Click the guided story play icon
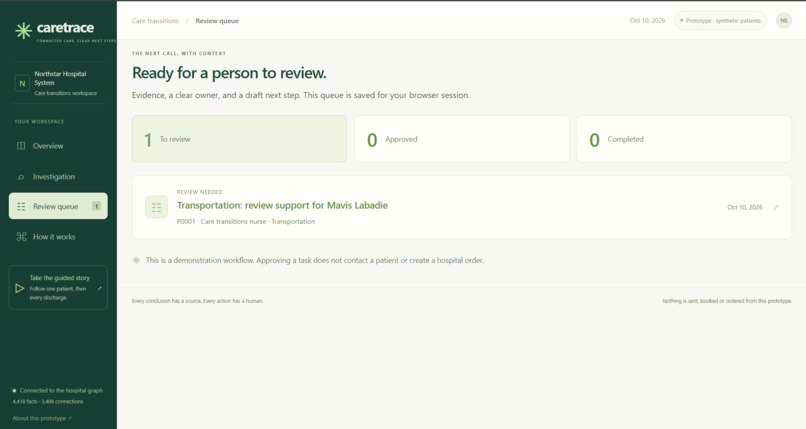This screenshot has height=429, width=806. click(20, 288)
